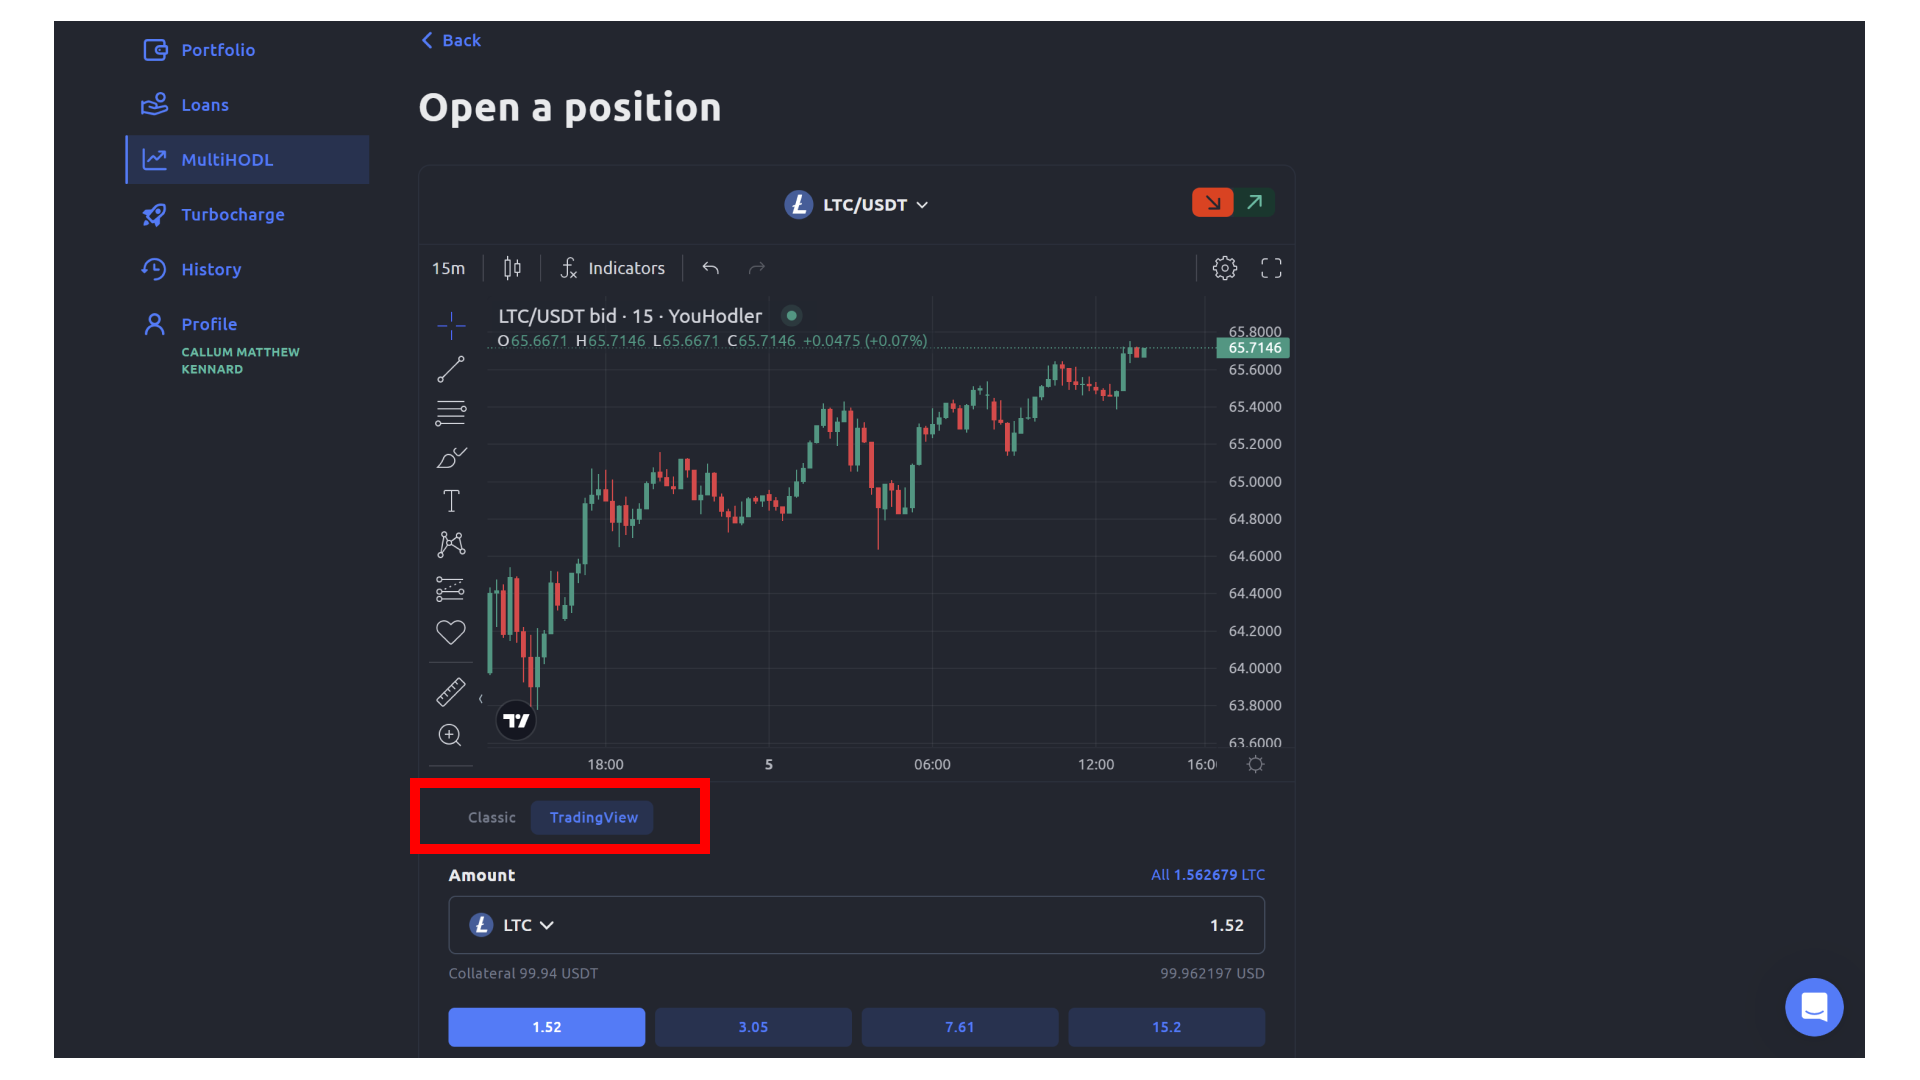This screenshot has width=1920, height=1080.
Task: Expand the LTC collateral currency selector
Action: click(513, 923)
